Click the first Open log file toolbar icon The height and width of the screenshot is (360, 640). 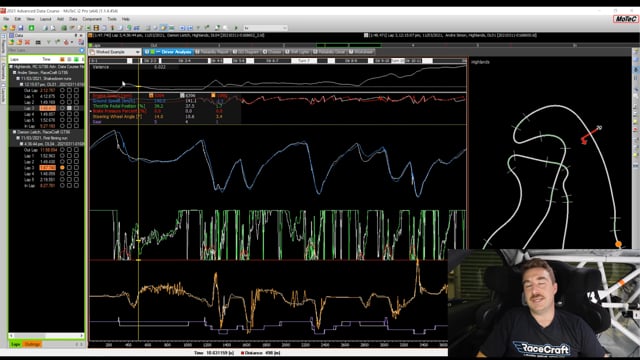point(5,28)
